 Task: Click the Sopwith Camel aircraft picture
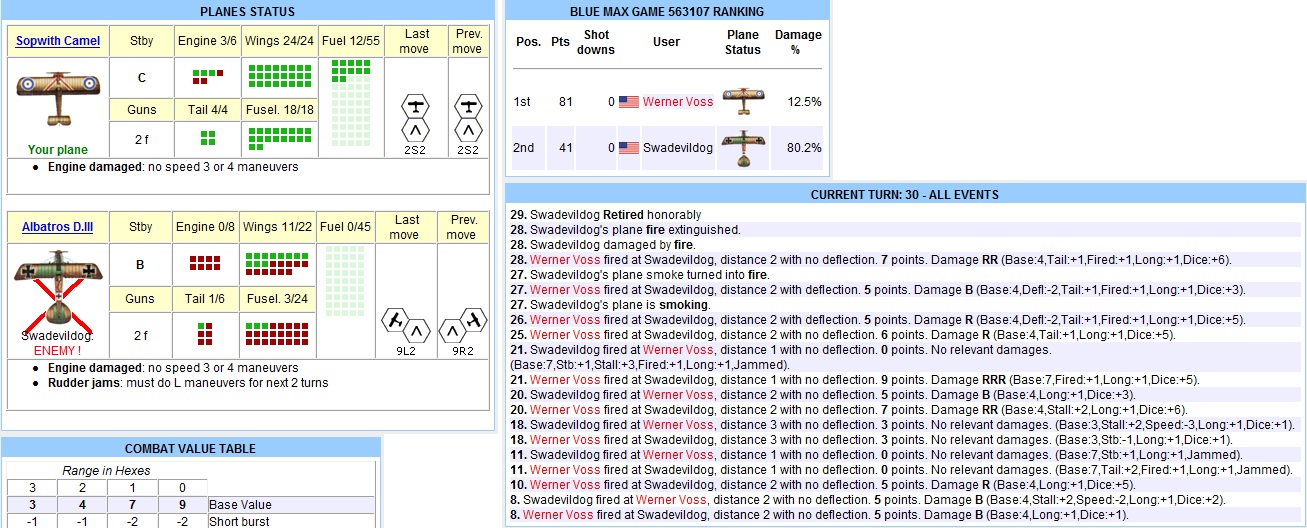(58, 98)
